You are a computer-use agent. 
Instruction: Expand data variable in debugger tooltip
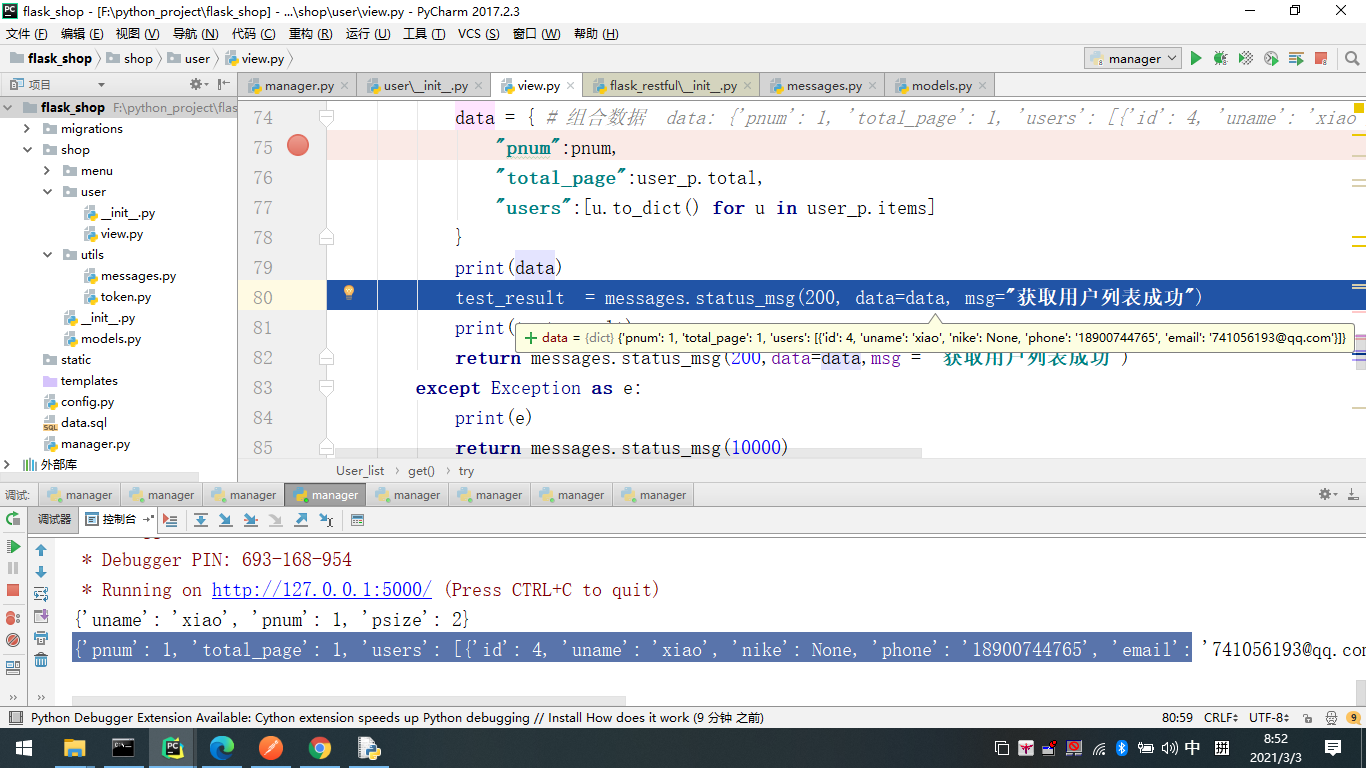(x=530, y=338)
